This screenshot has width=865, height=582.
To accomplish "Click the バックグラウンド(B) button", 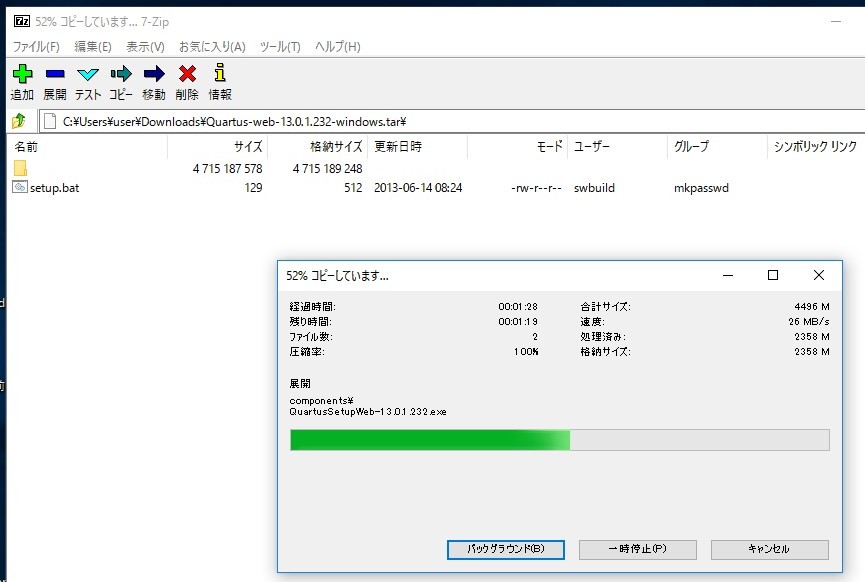I will coord(506,549).
